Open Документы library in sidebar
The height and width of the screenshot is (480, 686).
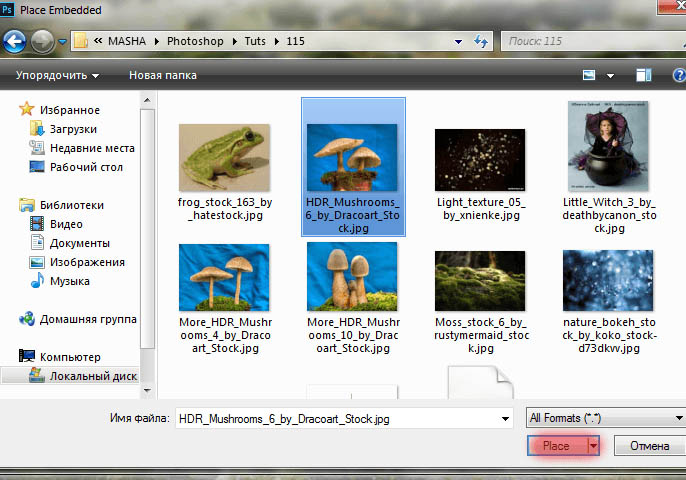pos(80,243)
